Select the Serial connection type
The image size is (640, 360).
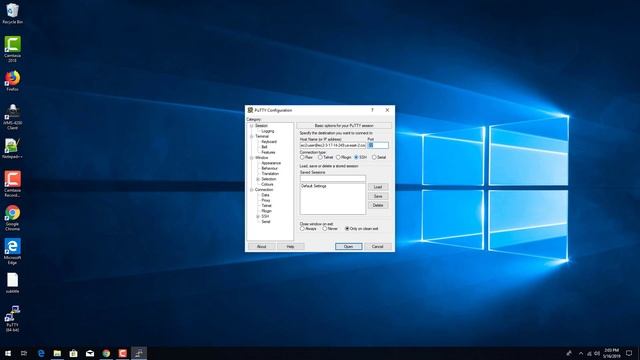[x=374, y=157]
